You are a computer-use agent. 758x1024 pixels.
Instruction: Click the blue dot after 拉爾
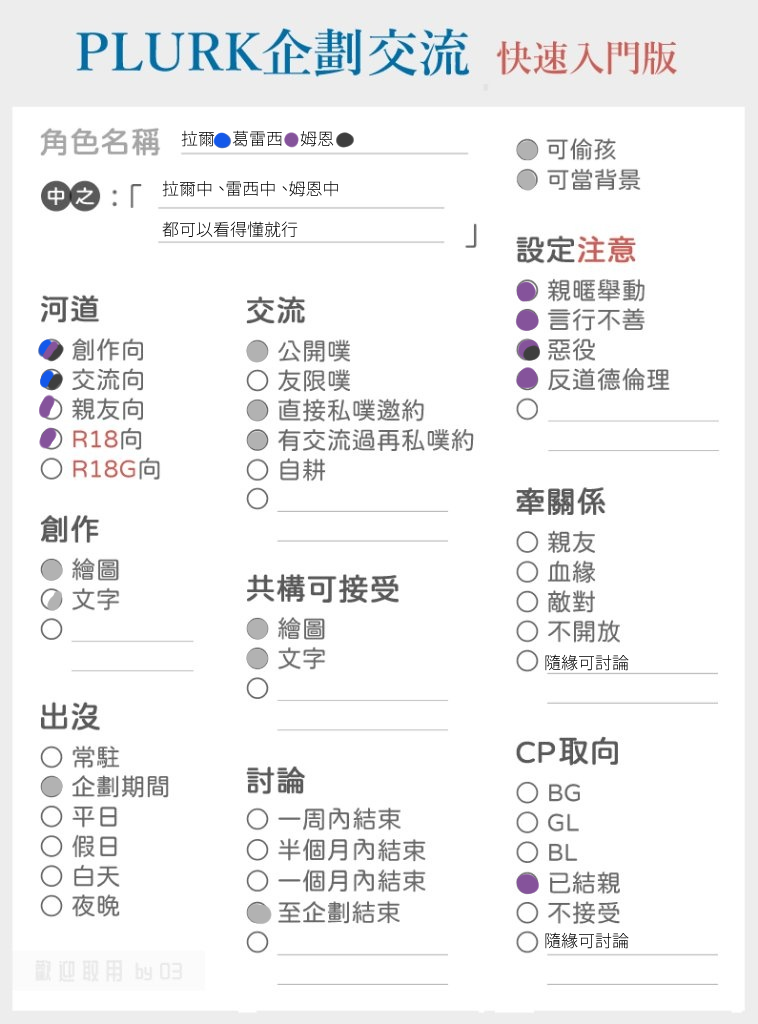point(222,140)
